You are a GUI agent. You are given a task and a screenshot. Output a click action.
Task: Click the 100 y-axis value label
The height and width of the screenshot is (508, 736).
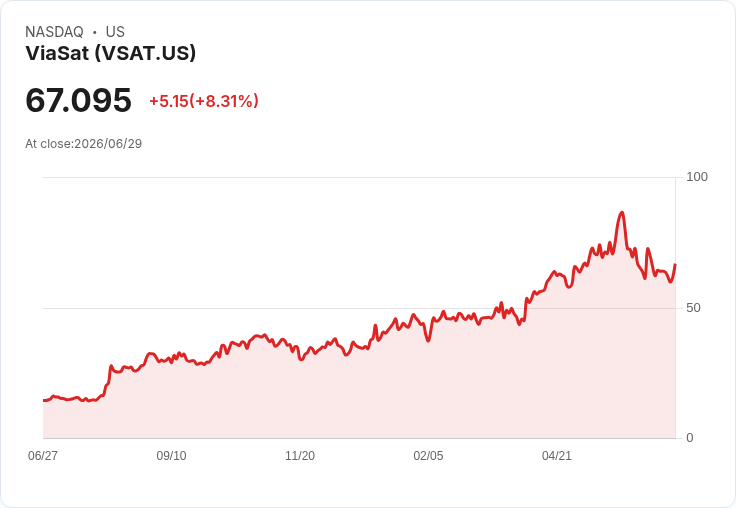(697, 177)
